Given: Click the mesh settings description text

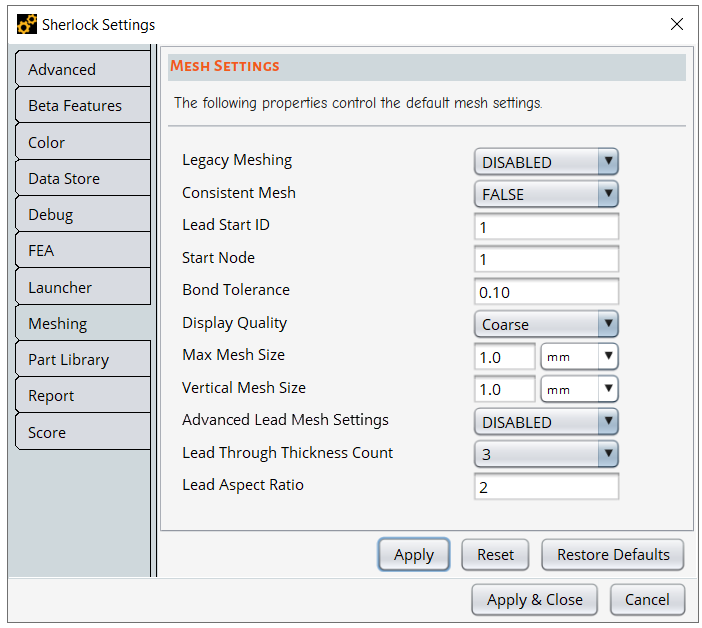Looking at the screenshot, I should (x=358, y=103).
